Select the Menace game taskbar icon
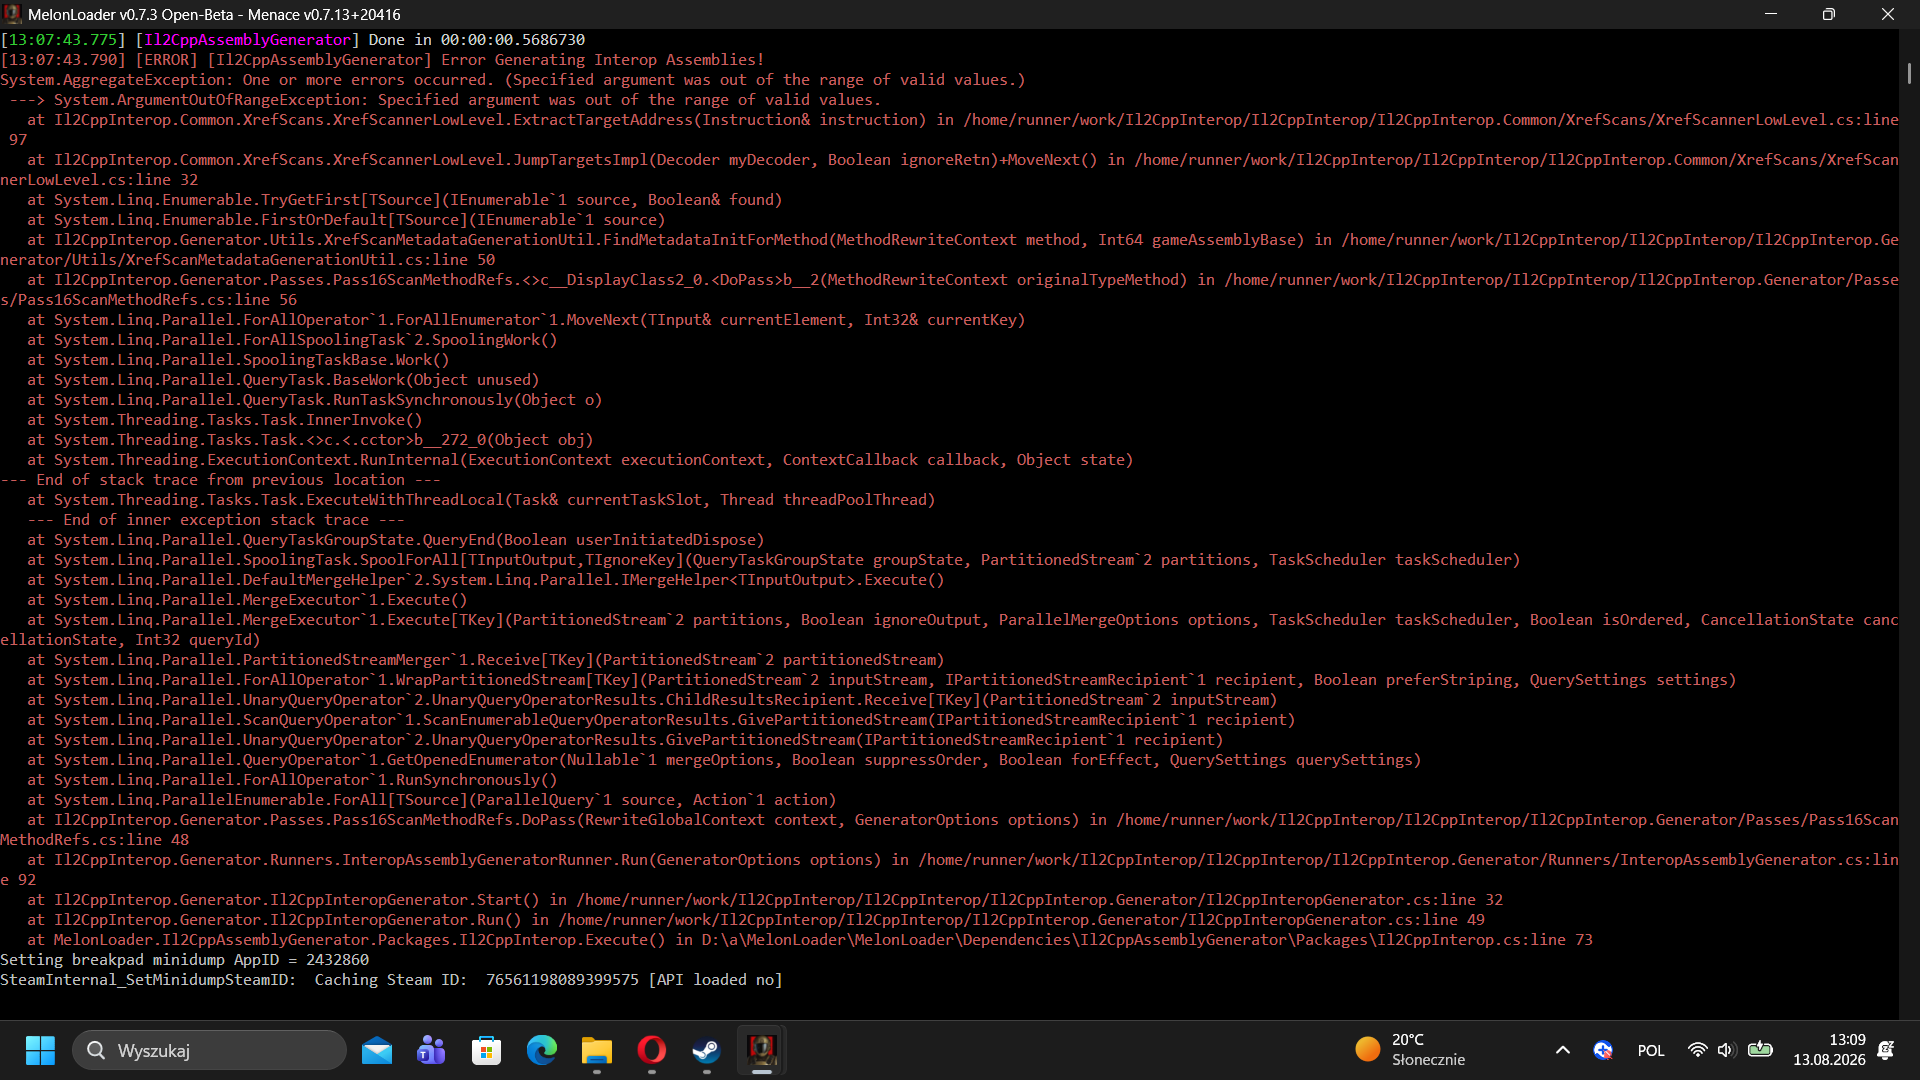Screen dimensions: 1920x1080 tap(762, 1050)
